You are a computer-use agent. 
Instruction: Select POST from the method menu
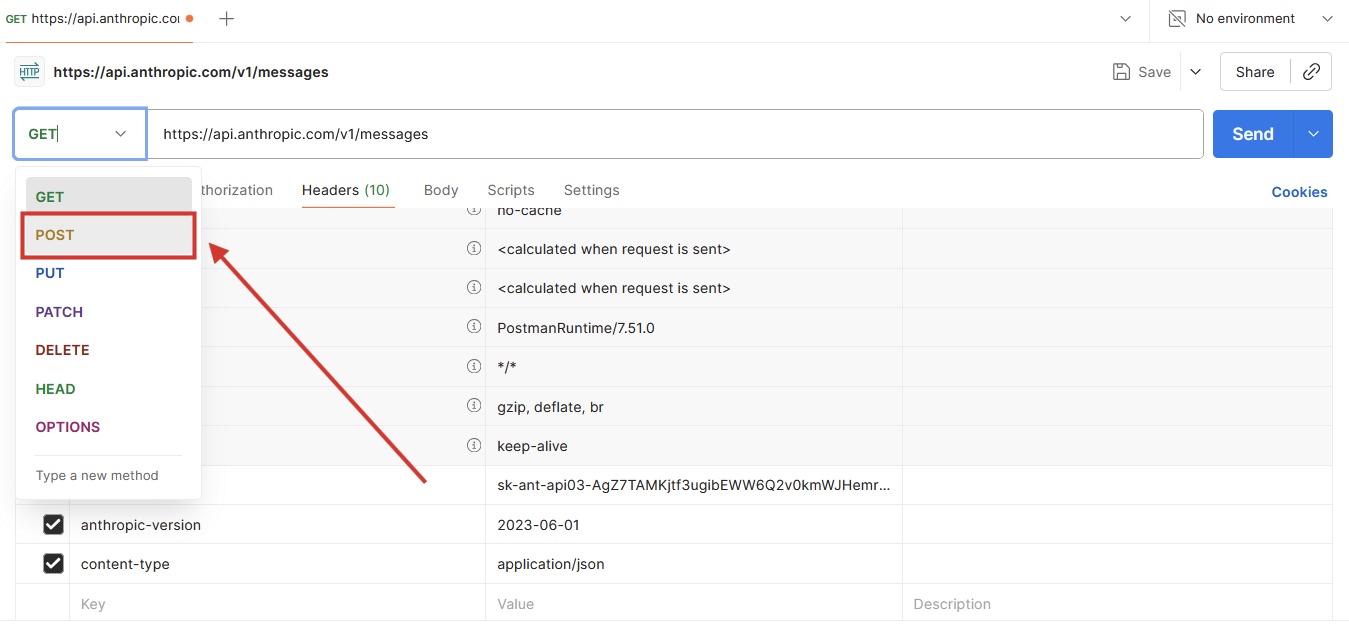[54, 234]
